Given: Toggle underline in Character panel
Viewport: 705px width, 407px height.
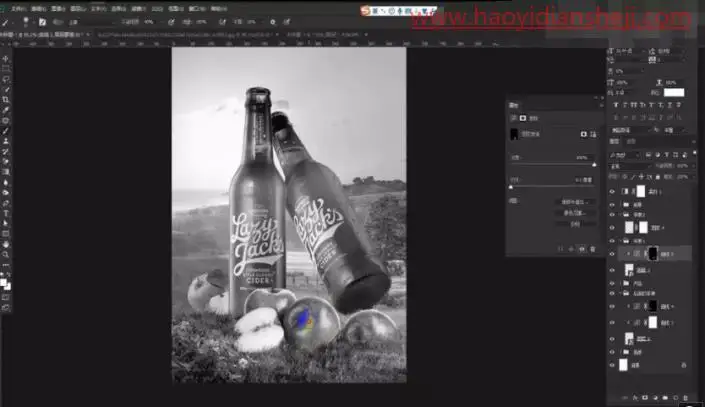Looking at the screenshot, I should click(670, 105).
